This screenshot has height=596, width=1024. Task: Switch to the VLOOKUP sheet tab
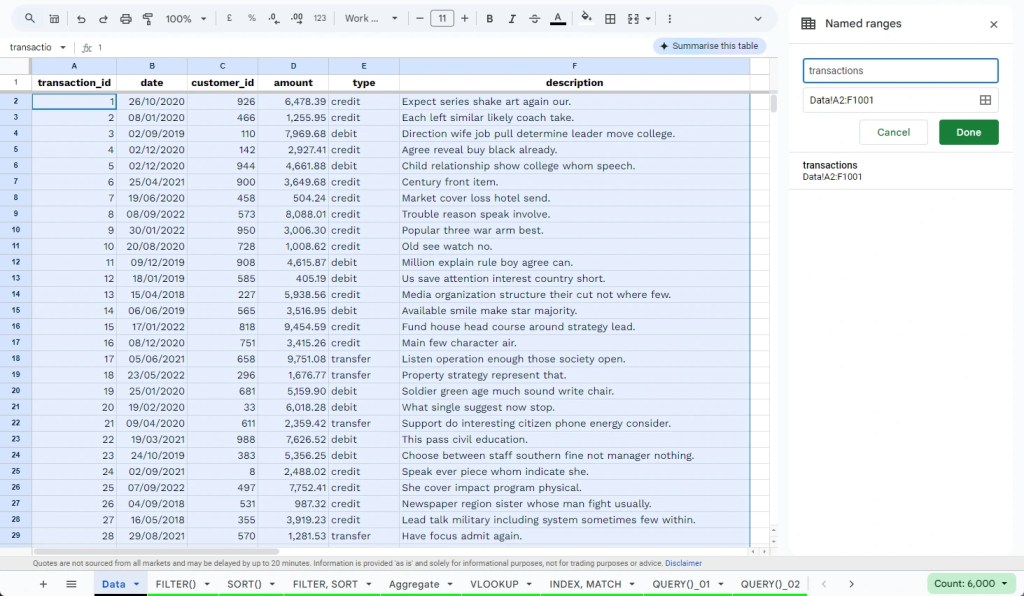click(494, 584)
